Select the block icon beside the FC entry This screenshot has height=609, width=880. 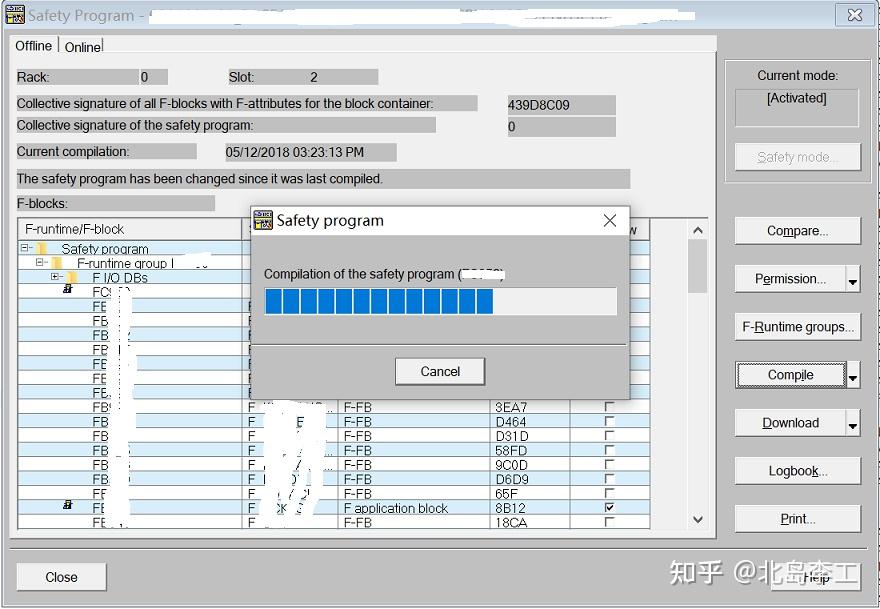click(67, 290)
